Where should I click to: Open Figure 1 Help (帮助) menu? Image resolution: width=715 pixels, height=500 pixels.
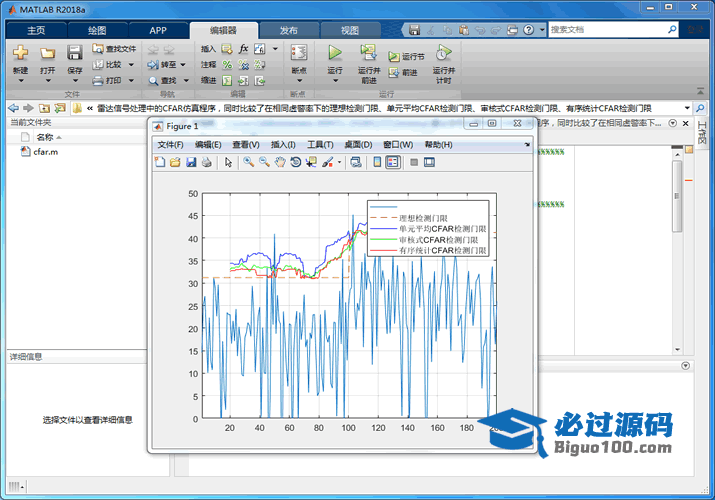[x=438, y=144]
